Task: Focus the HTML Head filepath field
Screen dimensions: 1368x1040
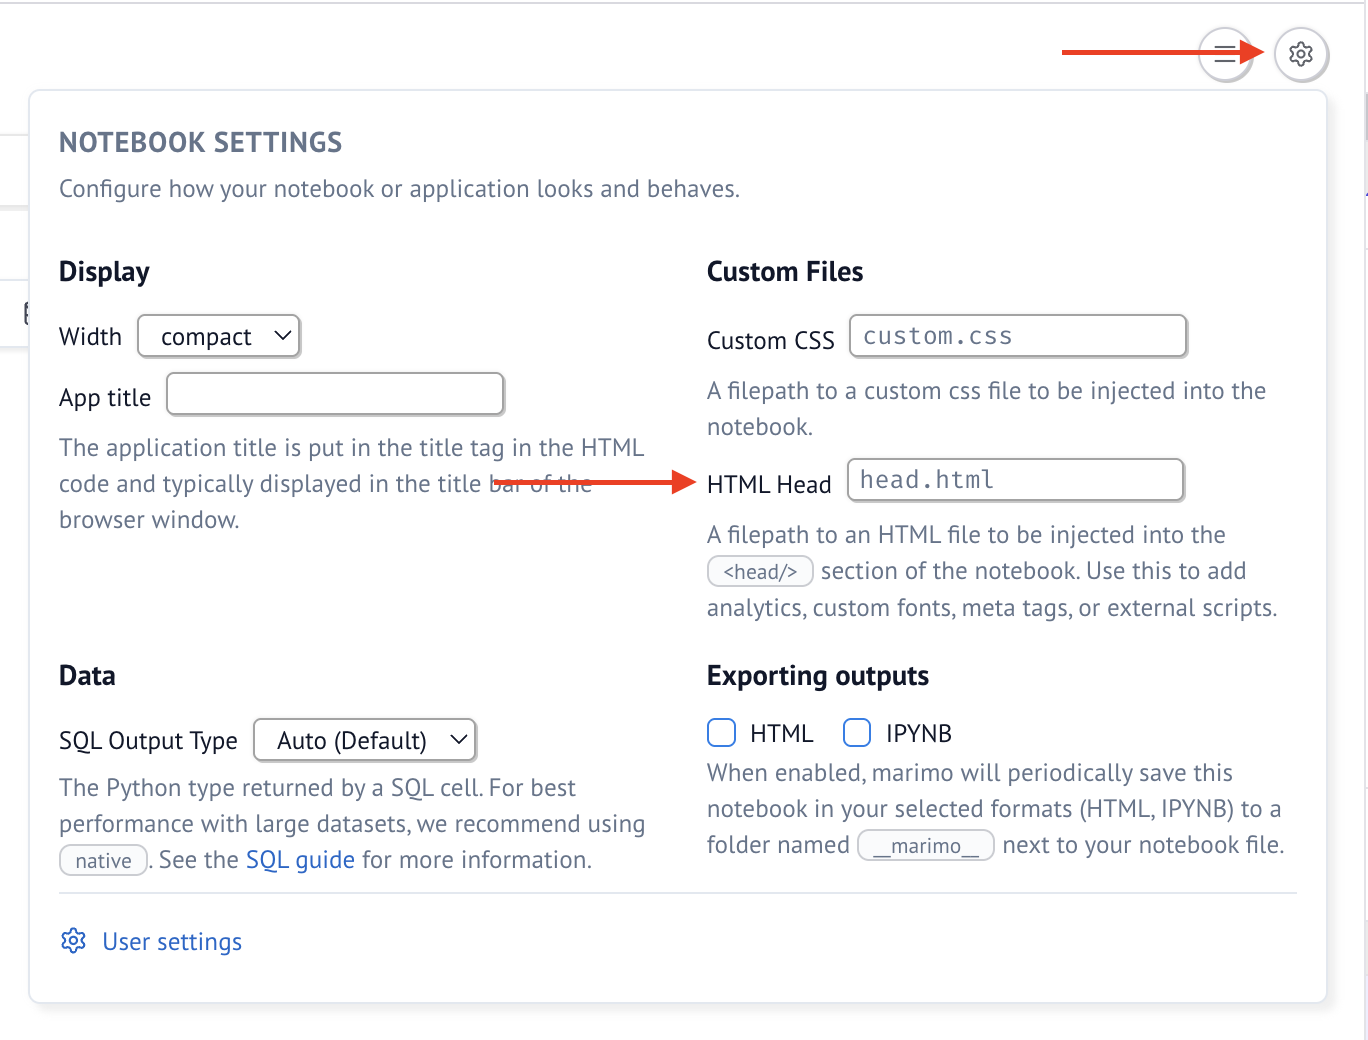Action: click(x=1016, y=480)
